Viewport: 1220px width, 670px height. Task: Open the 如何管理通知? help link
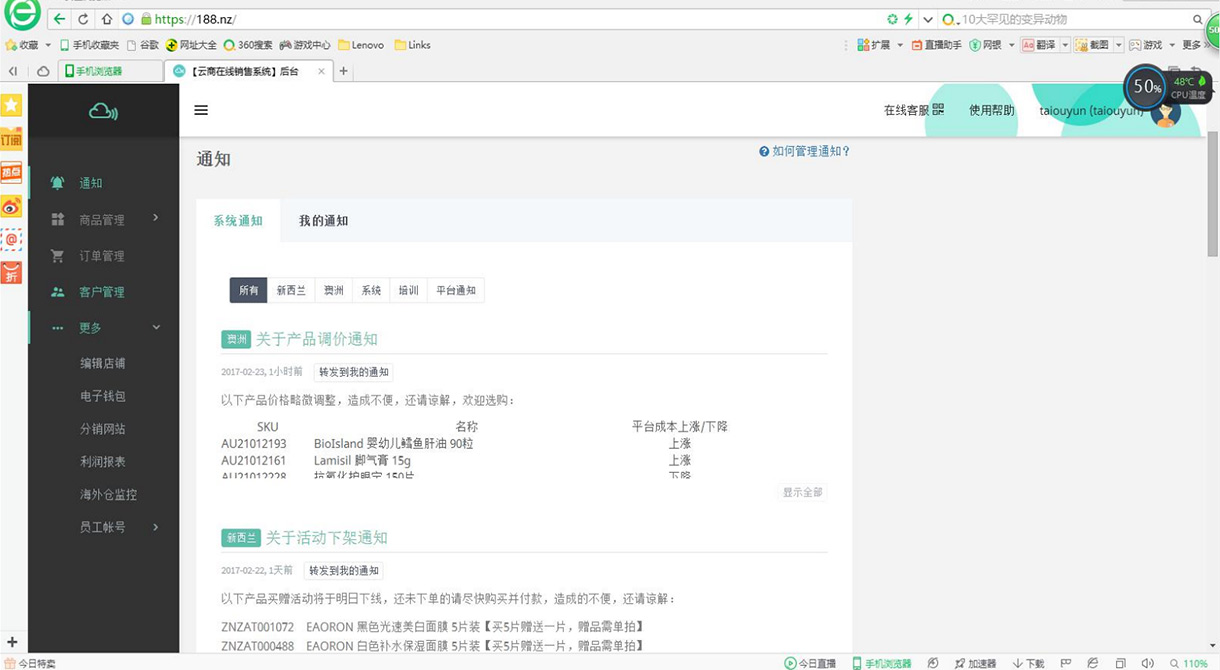[x=805, y=152]
